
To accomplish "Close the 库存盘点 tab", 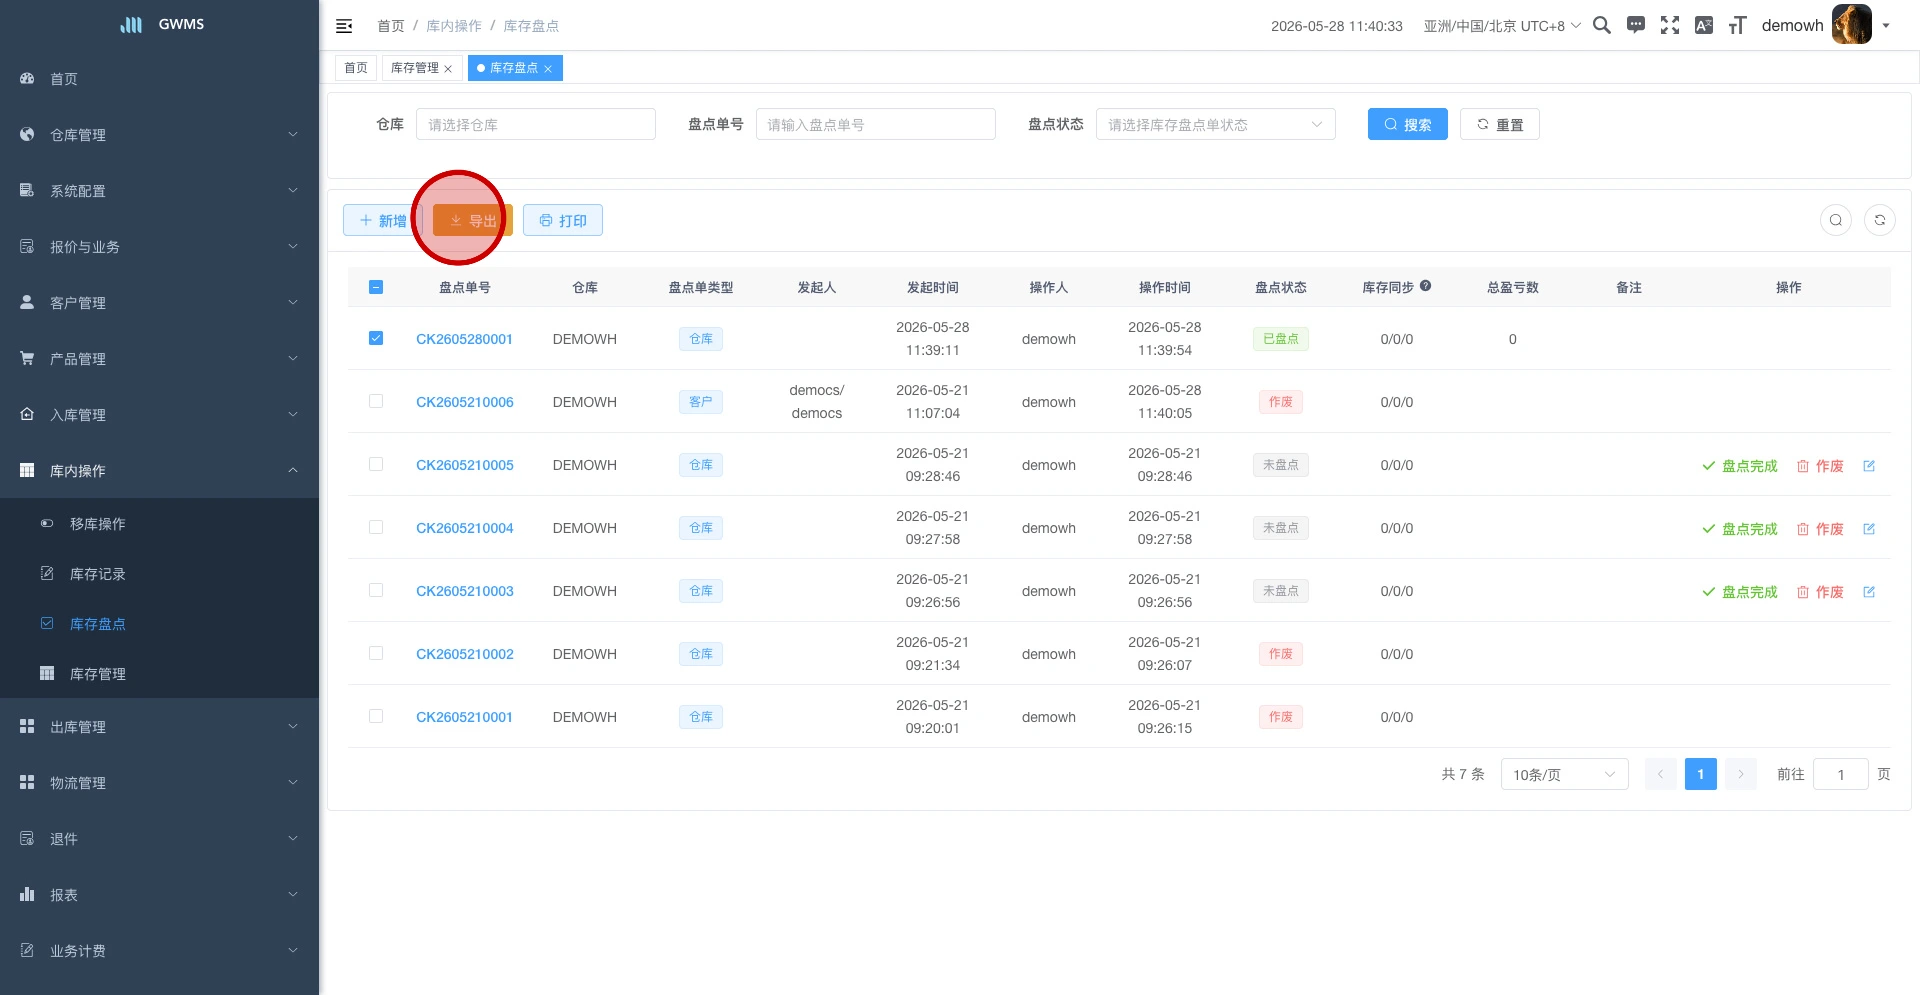I will (548, 69).
